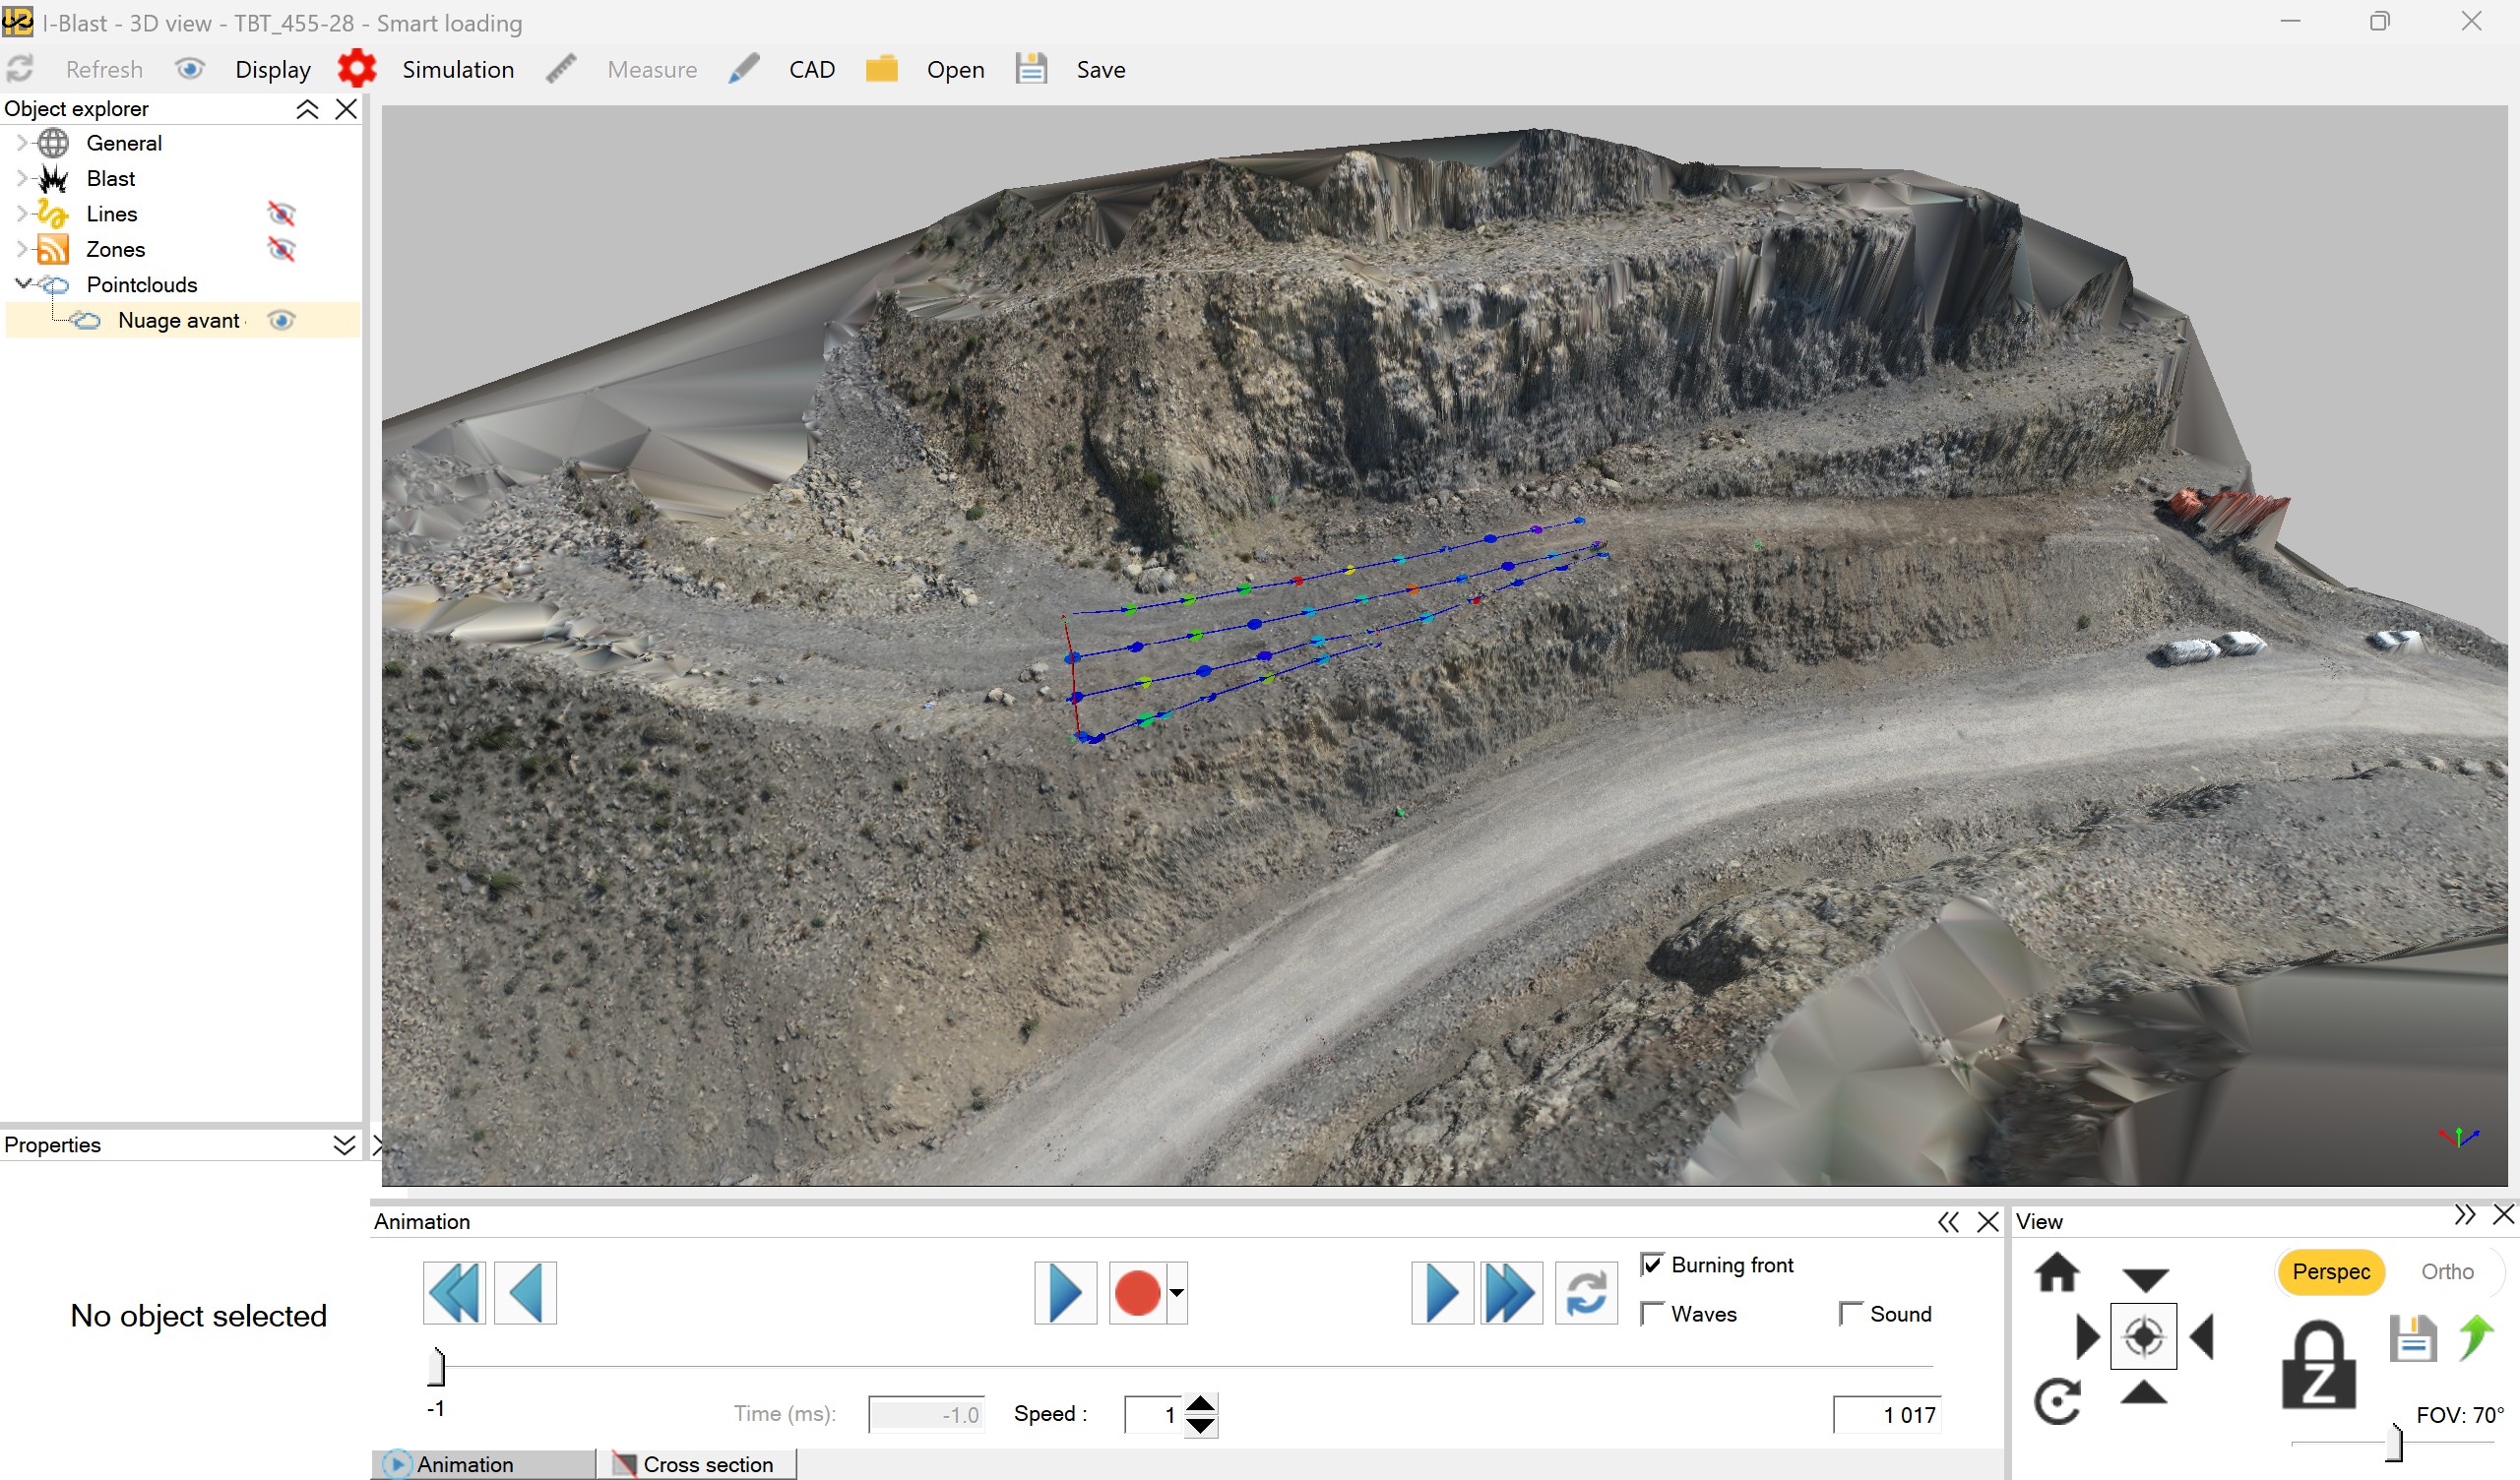Click the blue pencil CAD icon
Viewport: 2520px width, 1480px height.
[743, 68]
